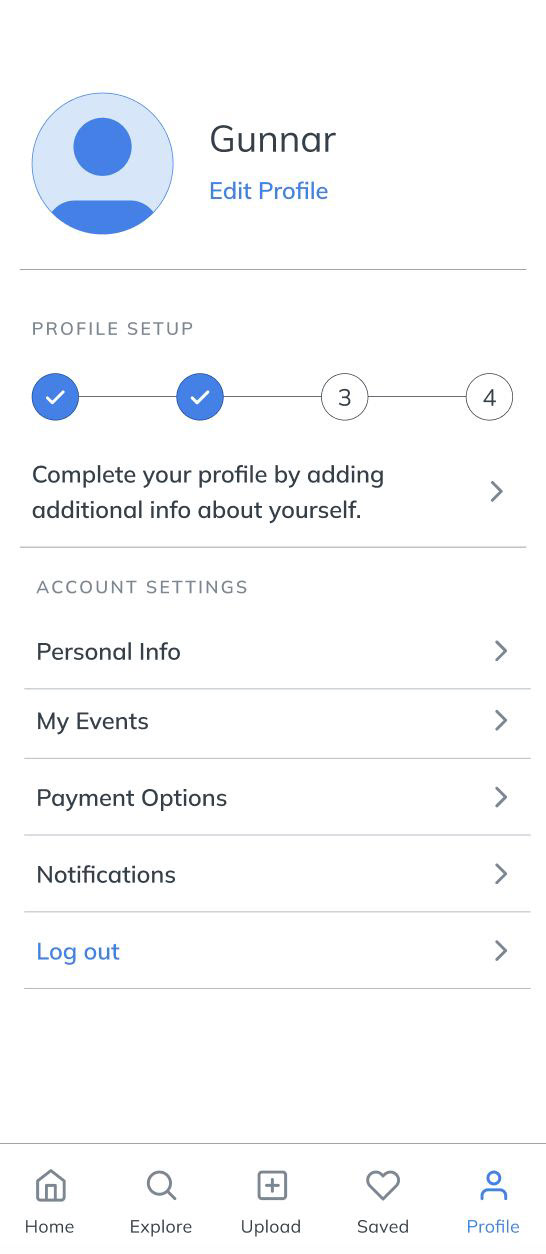Open Saved via heart icon

(383, 1186)
